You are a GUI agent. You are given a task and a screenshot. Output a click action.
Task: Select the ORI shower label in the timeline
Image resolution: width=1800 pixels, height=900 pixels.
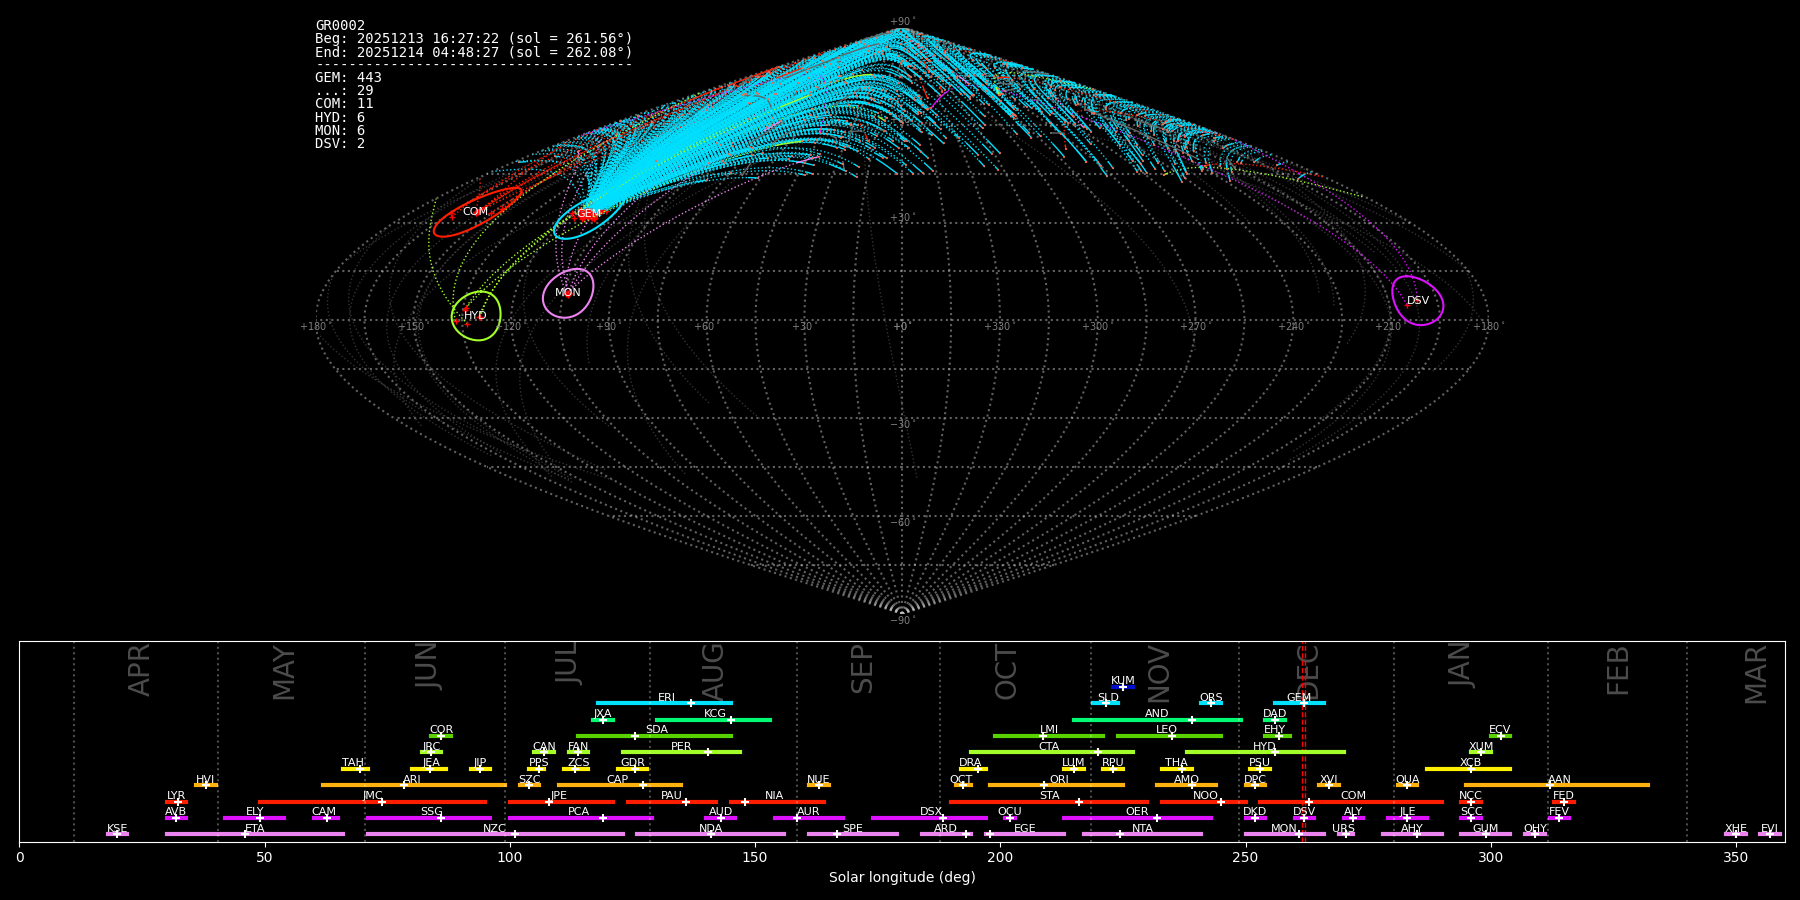tap(1059, 779)
